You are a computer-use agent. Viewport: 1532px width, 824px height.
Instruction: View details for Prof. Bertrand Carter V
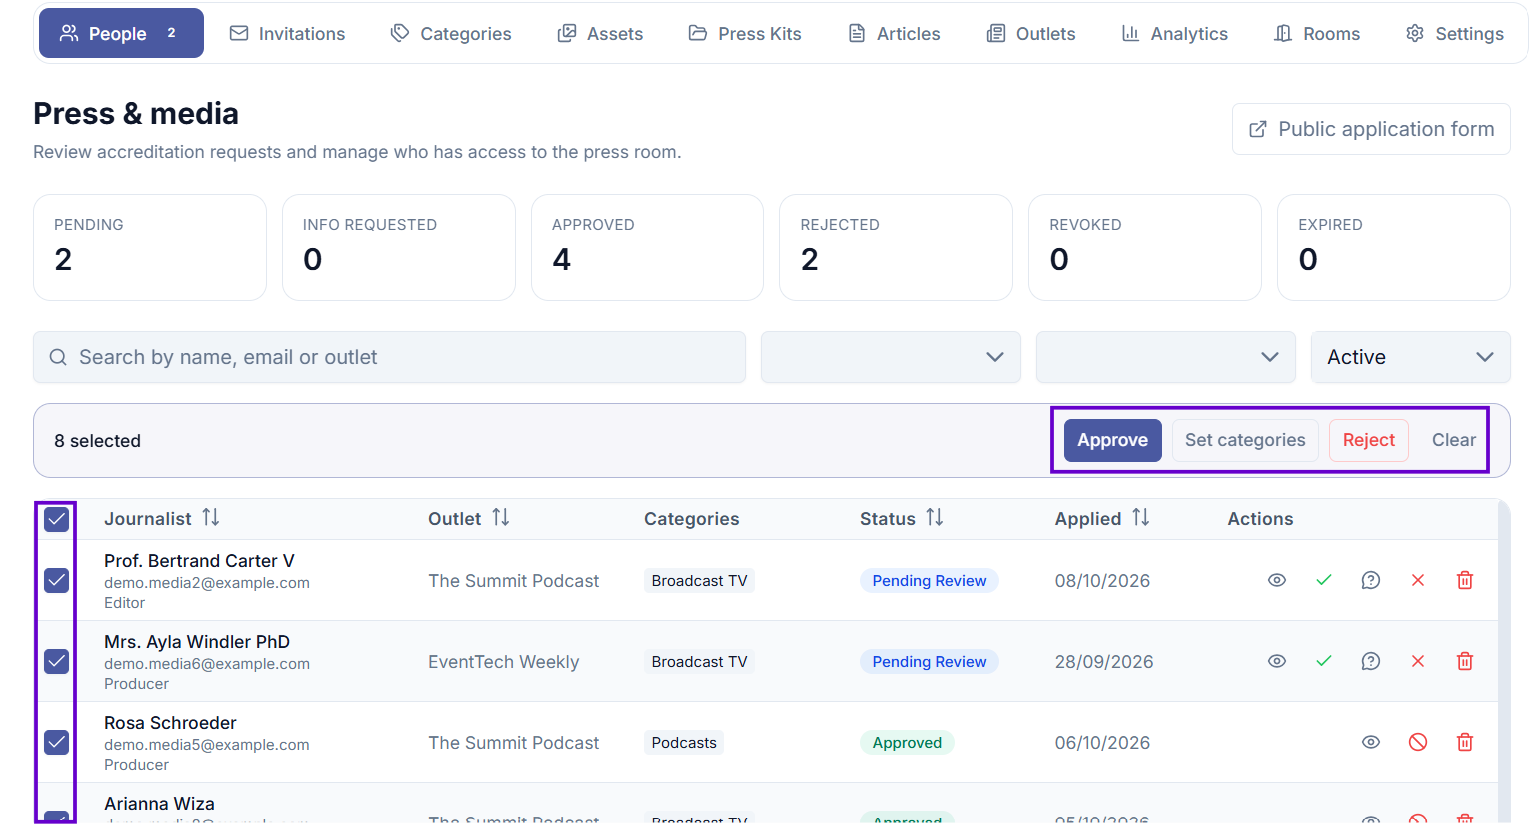click(x=1277, y=580)
